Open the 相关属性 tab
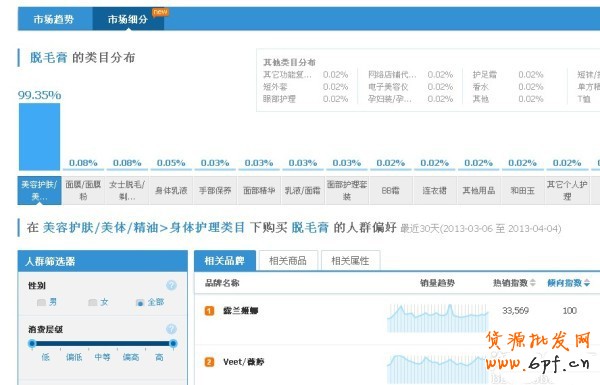Screen dimensions: 600x385 click(350, 261)
